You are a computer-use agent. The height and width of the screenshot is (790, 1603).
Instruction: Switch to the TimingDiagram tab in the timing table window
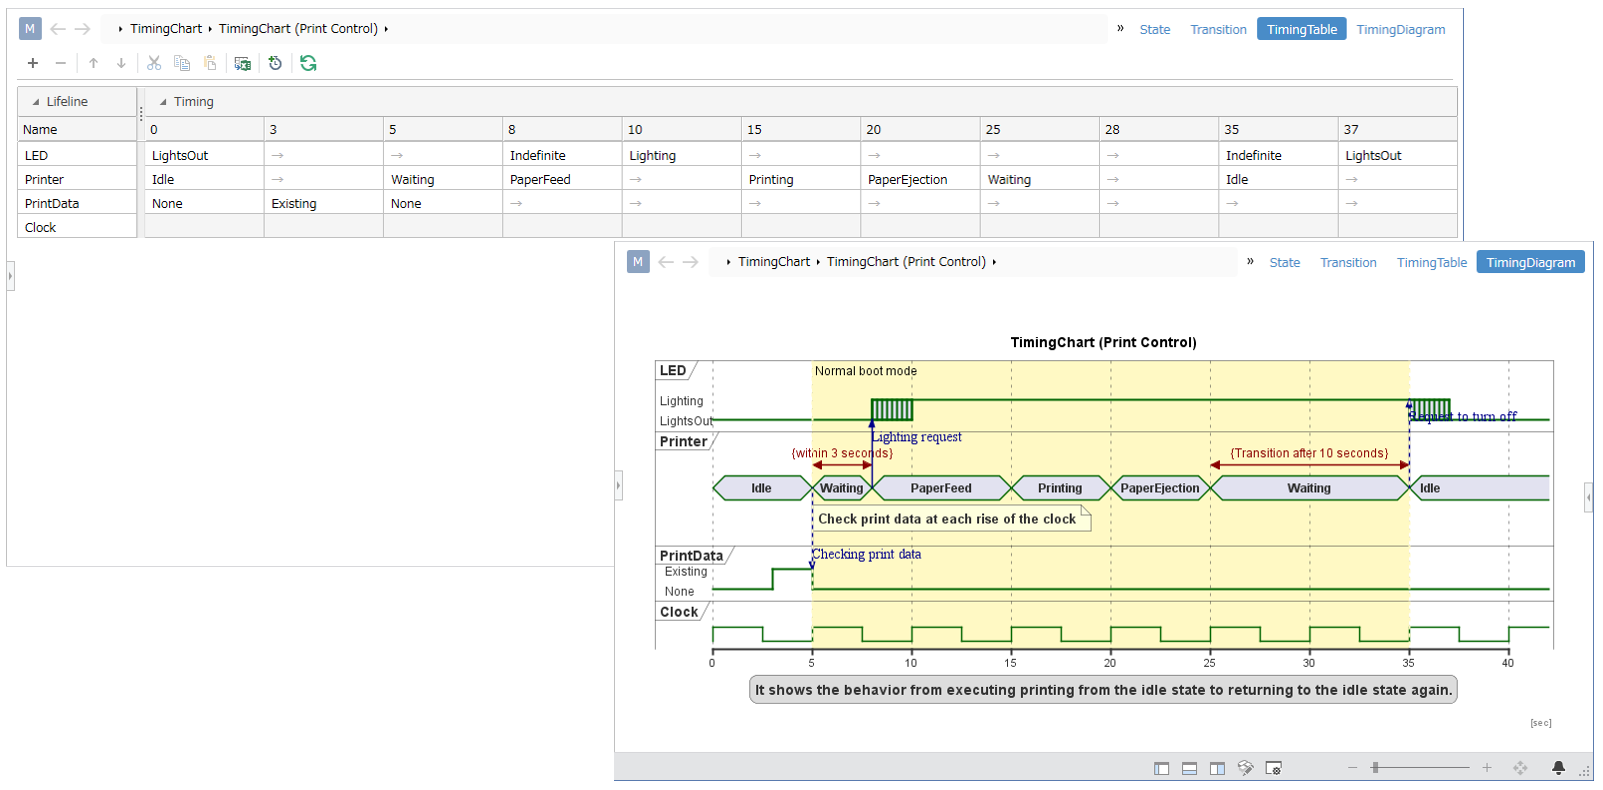pos(1401,30)
